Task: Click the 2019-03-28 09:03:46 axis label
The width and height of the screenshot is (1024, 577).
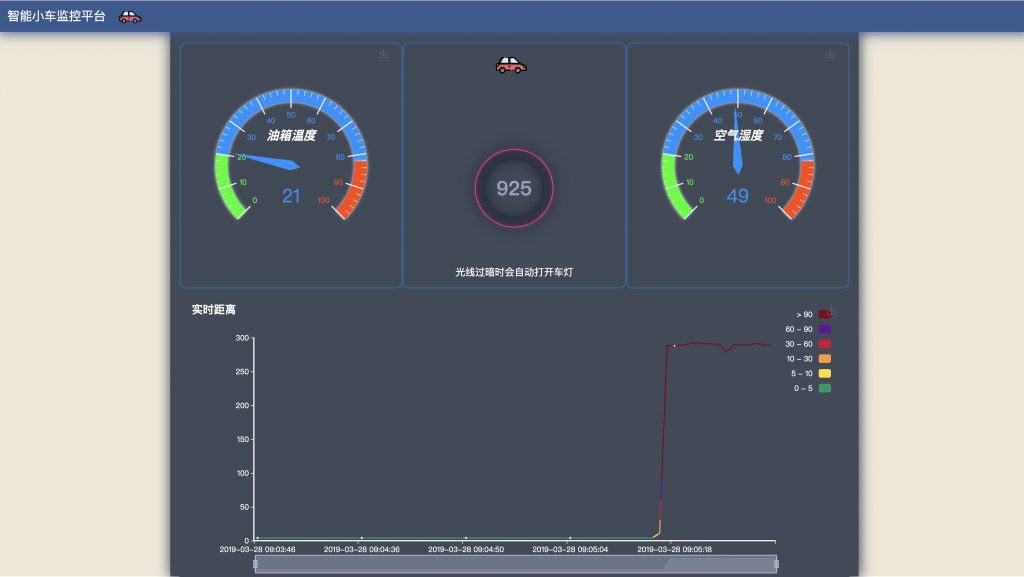Action: 257,550
